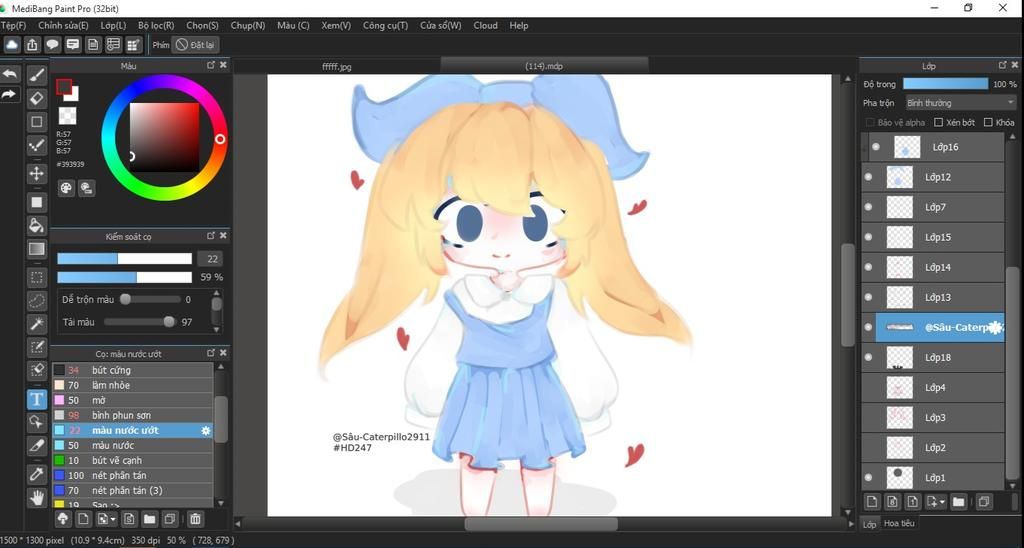Image resolution: width=1024 pixels, height=548 pixels.
Task: Select the Magic Wand tool
Action: tap(37, 324)
